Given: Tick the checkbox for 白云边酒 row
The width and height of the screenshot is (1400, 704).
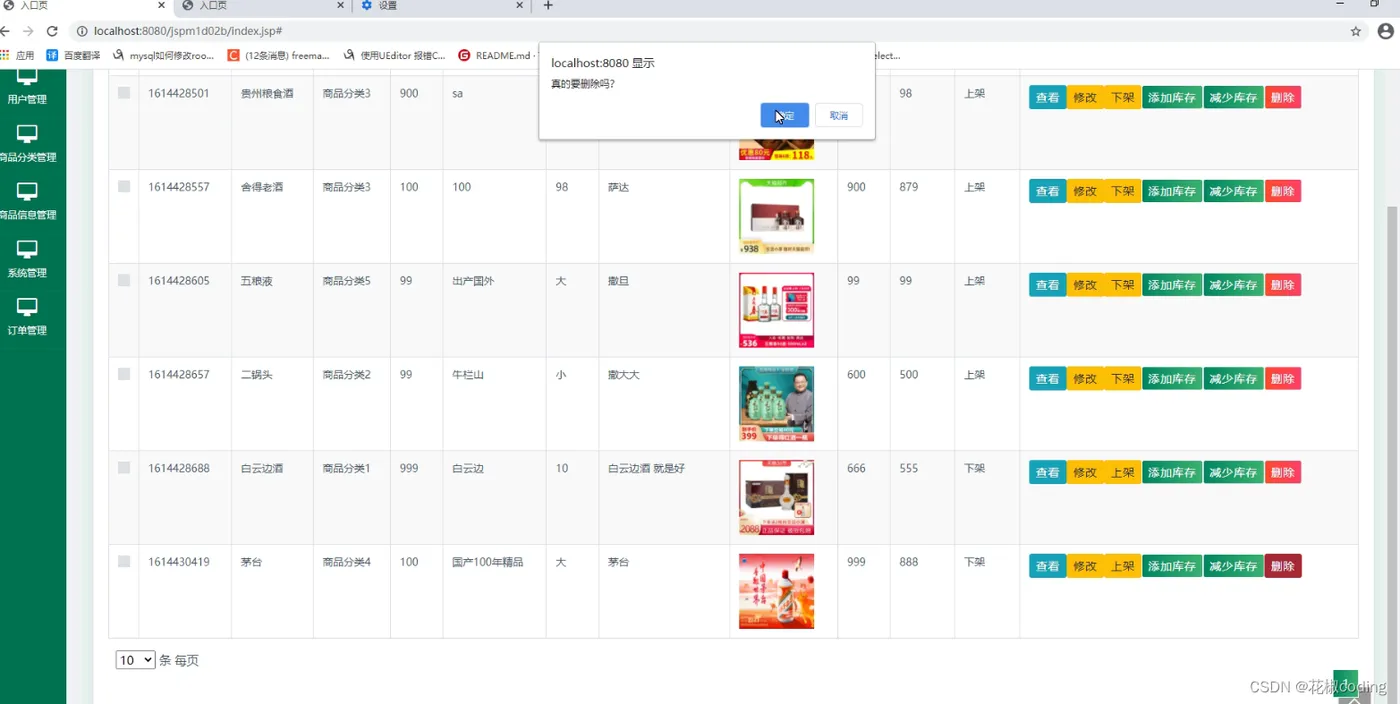Looking at the screenshot, I should tap(124, 467).
